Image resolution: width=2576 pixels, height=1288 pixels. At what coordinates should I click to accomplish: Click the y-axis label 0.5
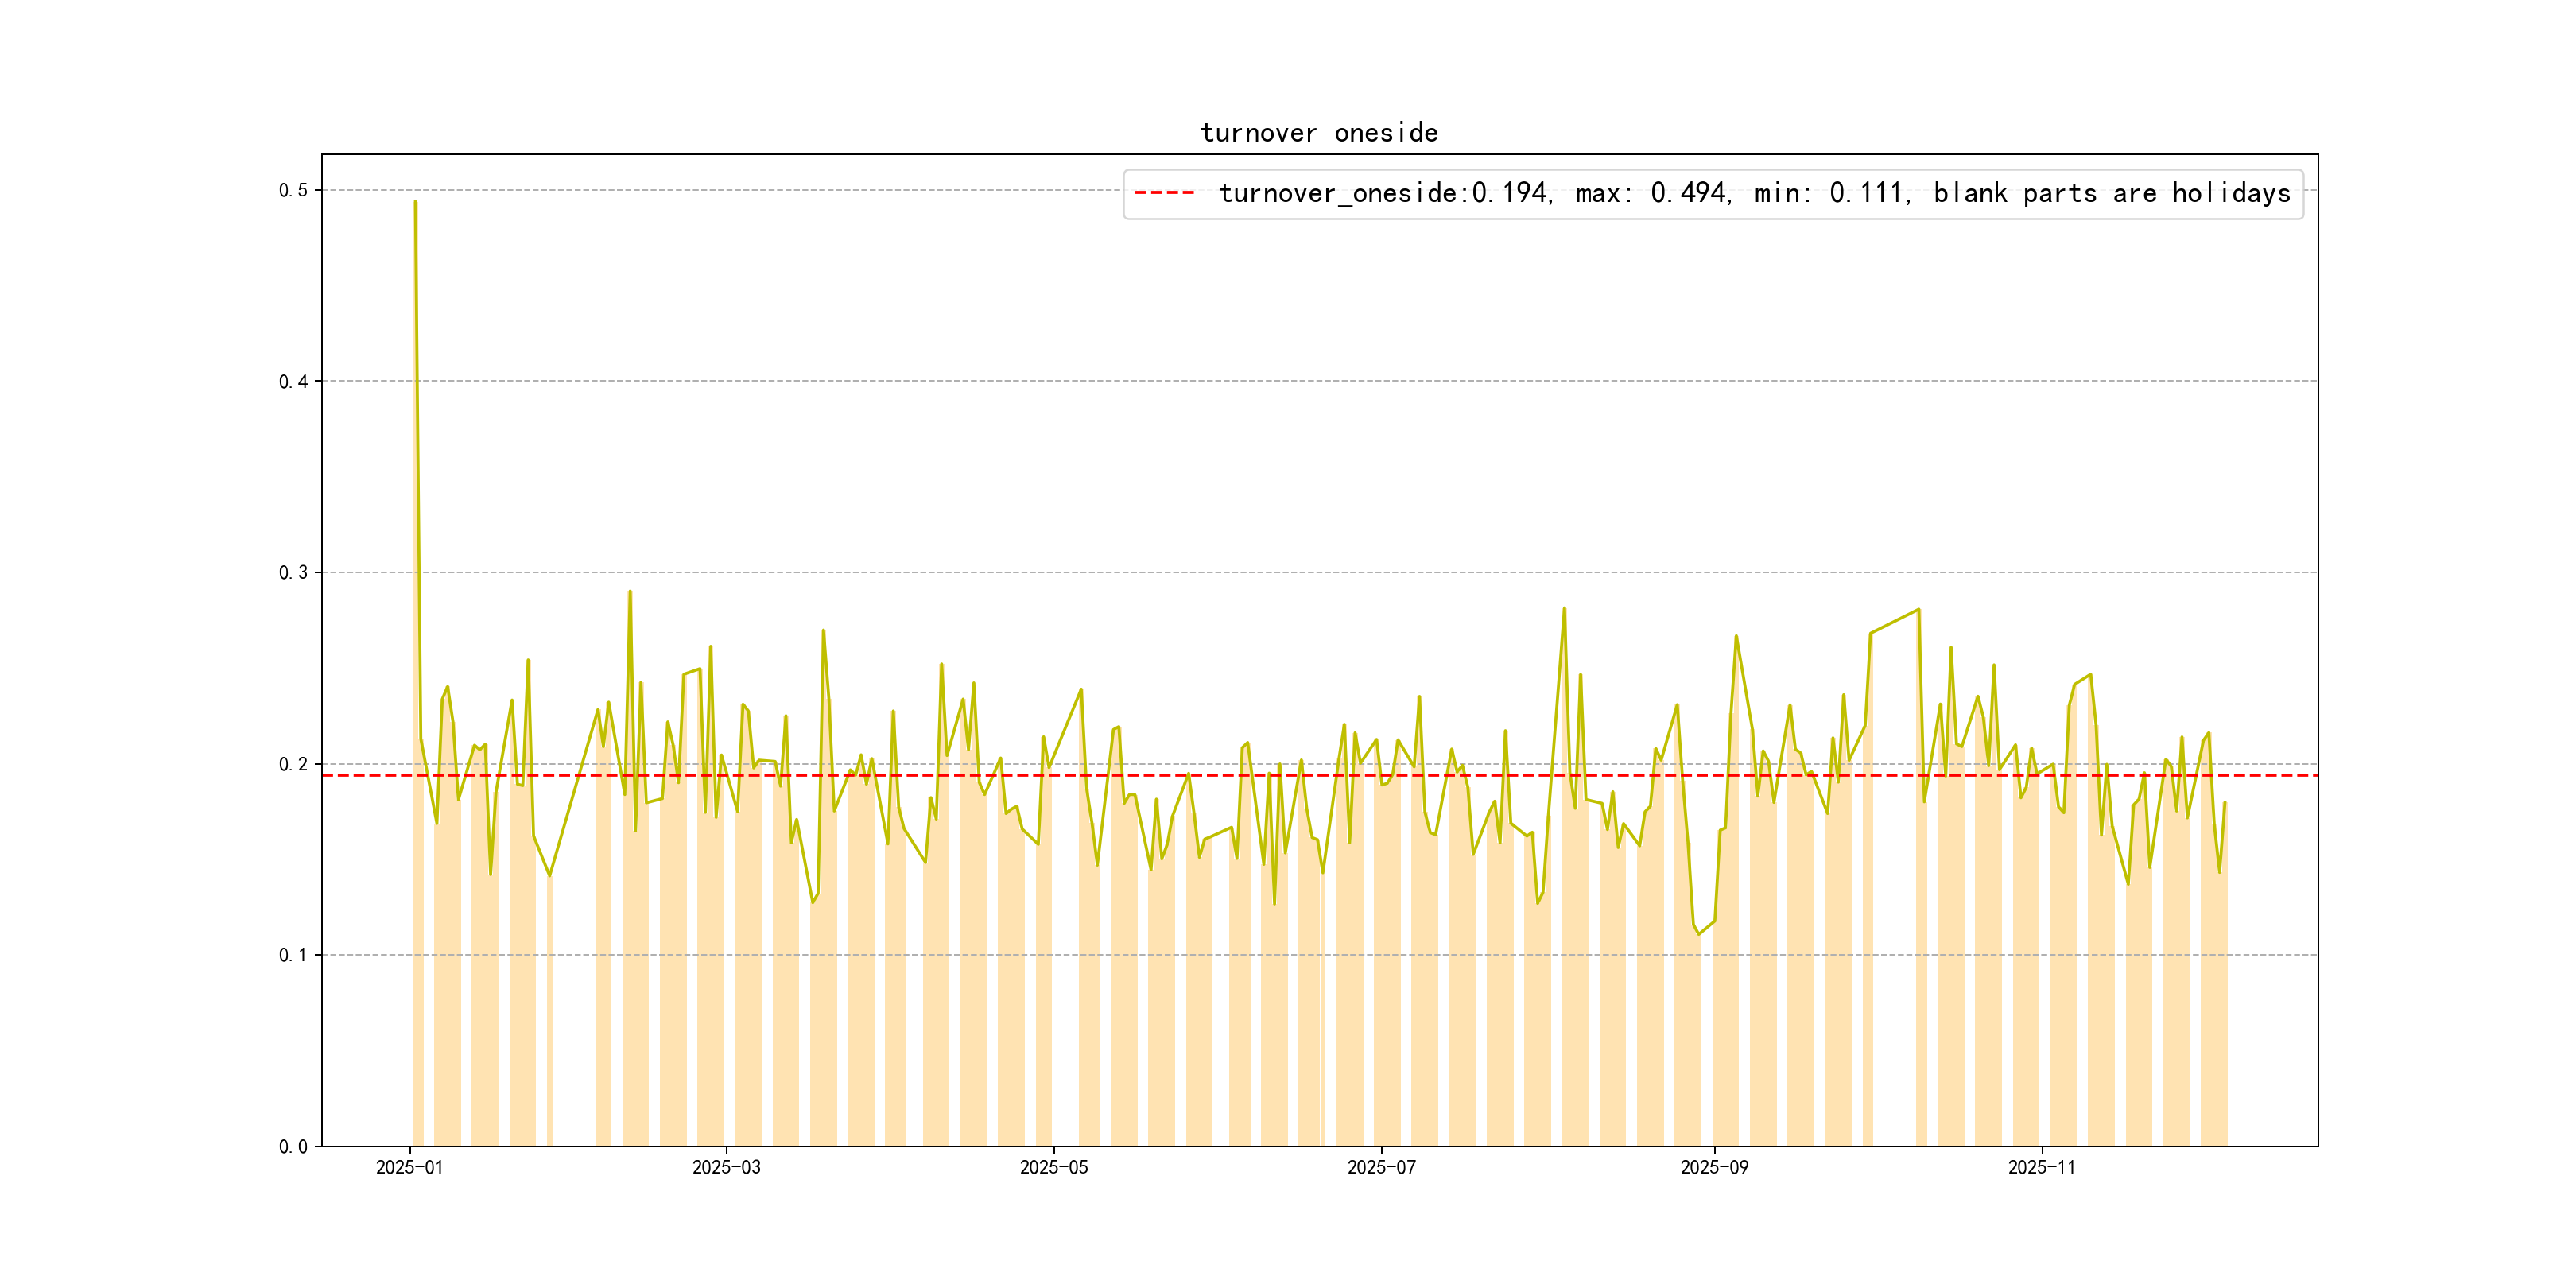[293, 190]
